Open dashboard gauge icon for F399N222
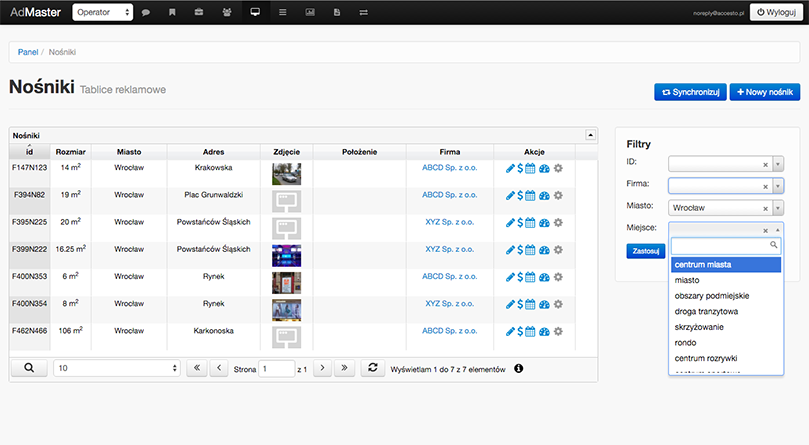Image resolution: width=809 pixels, height=445 pixels. click(544, 250)
